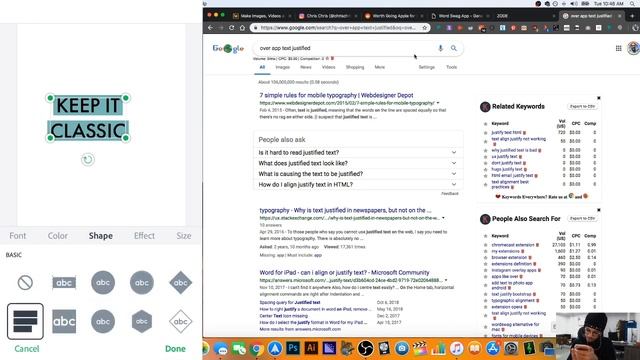The height and width of the screenshot is (360, 640).
Task: Switch to the Color tab
Action: 58,236
